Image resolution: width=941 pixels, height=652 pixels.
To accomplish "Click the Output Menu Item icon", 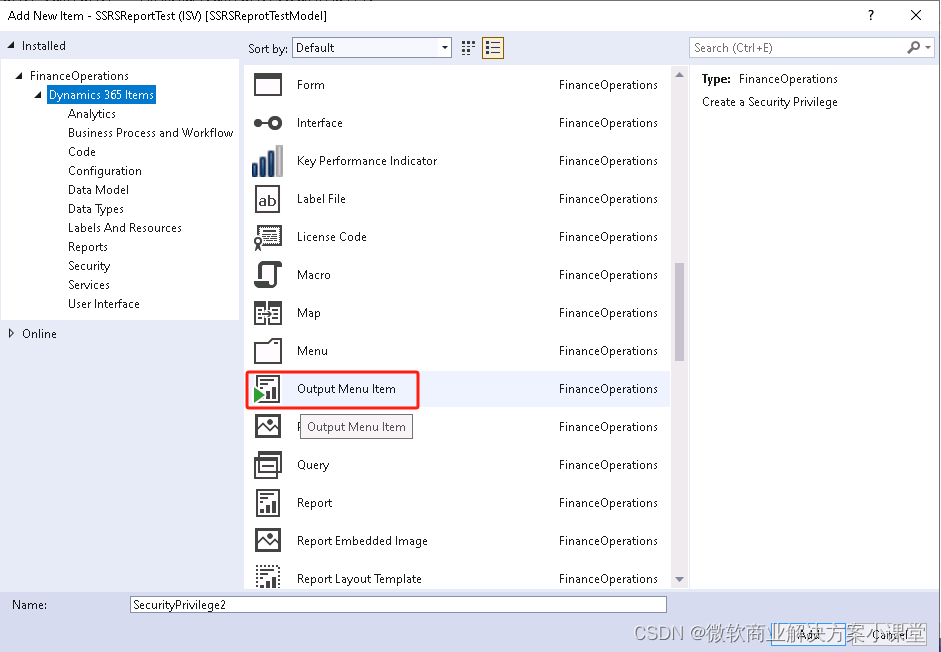I will point(267,389).
